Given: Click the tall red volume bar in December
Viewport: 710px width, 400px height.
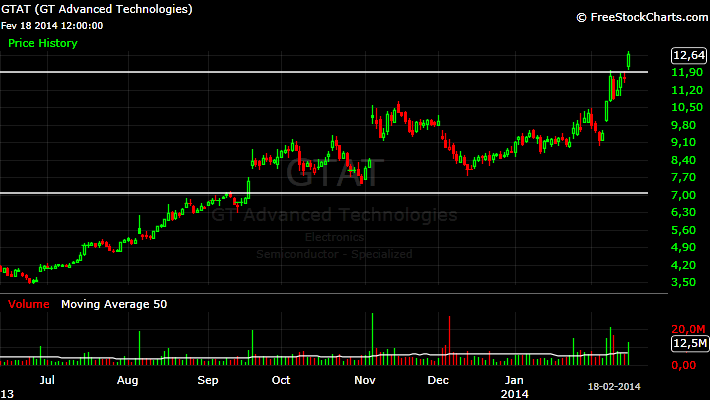Looking at the screenshot, I should click(x=450, y=341).
